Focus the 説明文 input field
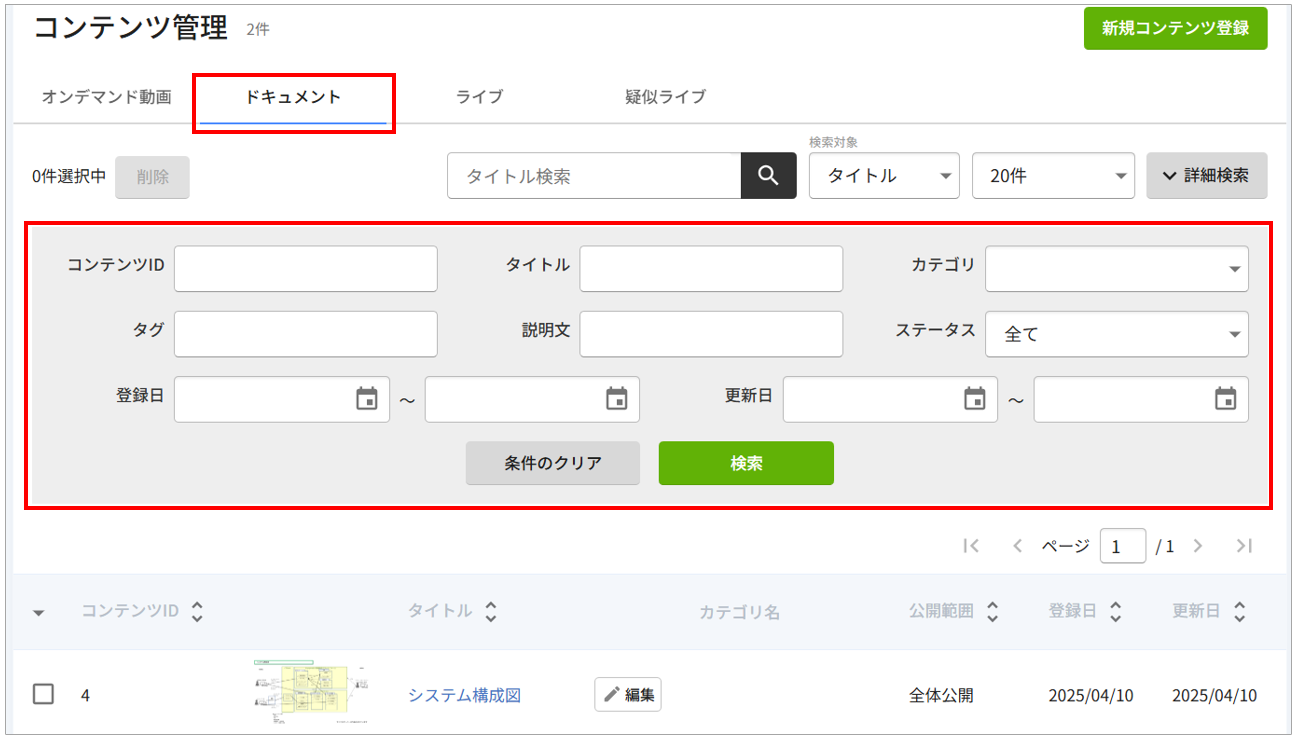Image resolution: width=1300 pixels, height=739 pixels. coord(711,334)
